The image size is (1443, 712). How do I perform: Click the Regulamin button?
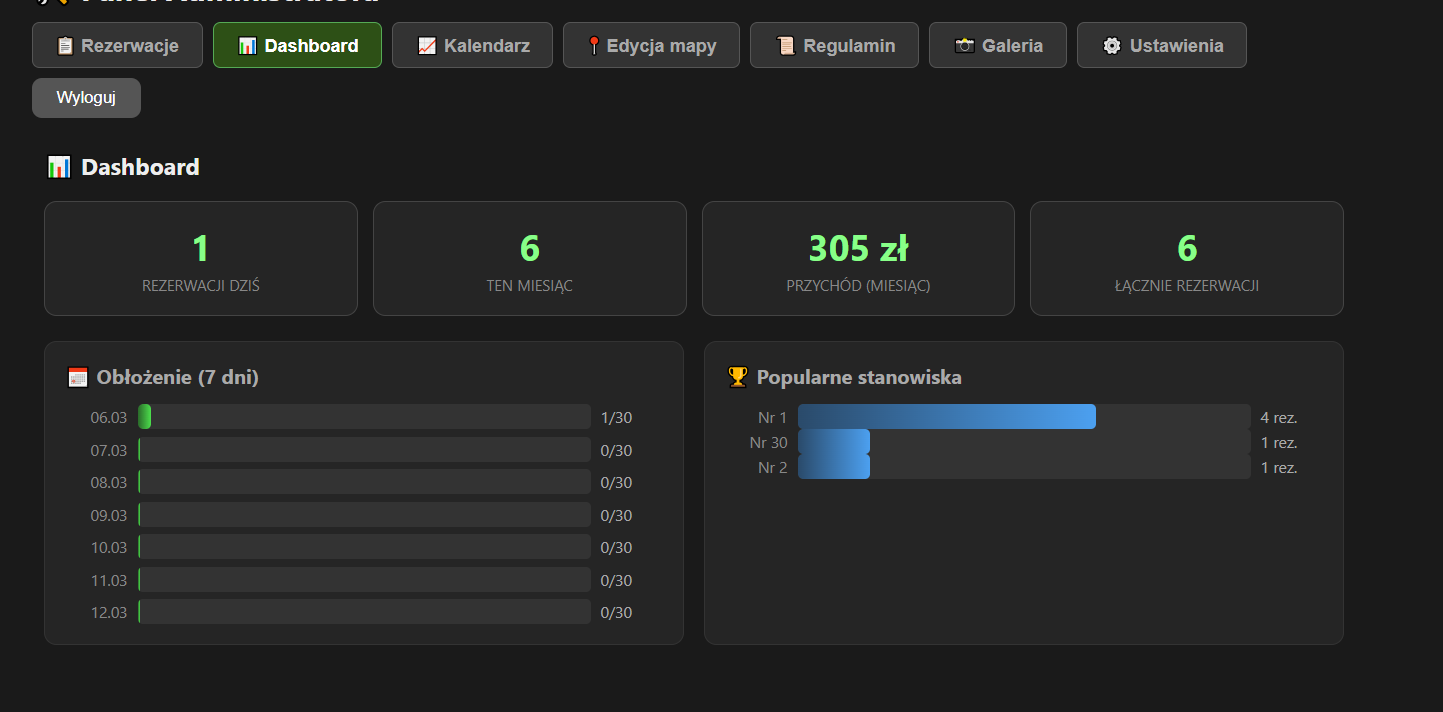click(x=834, y=45)
